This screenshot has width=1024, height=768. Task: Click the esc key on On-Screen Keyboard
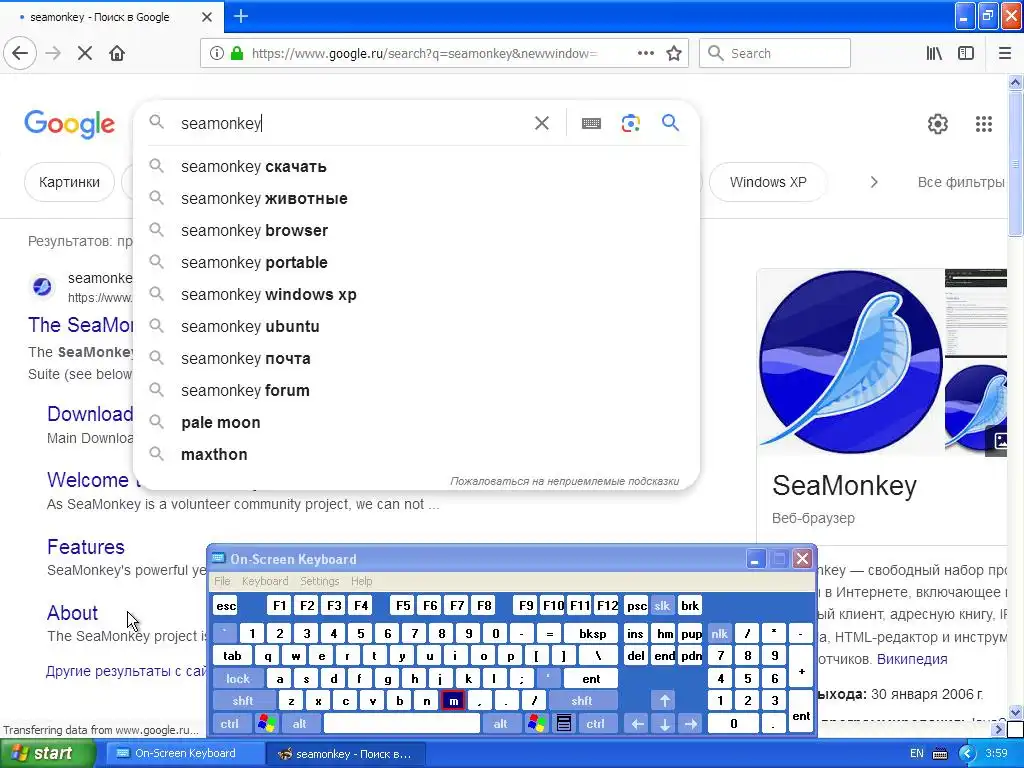pyautogui.click(x=226, y=605)
